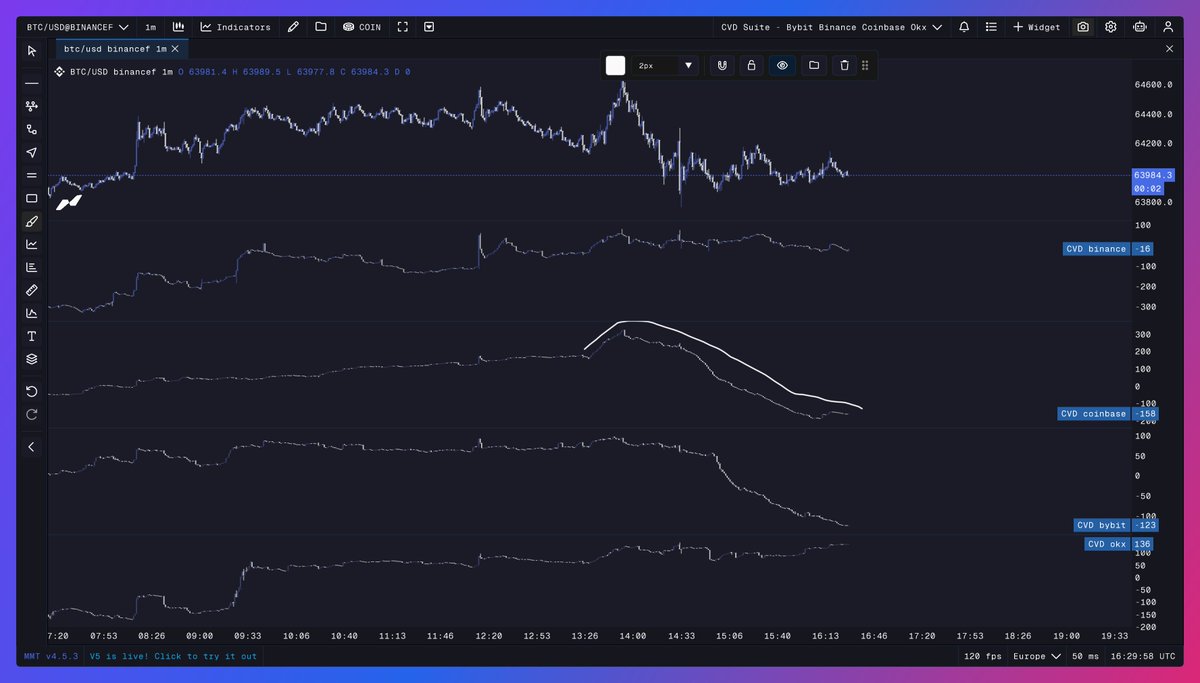
Task: Take a chart screenshot with camera
Action: point(1083,27)
